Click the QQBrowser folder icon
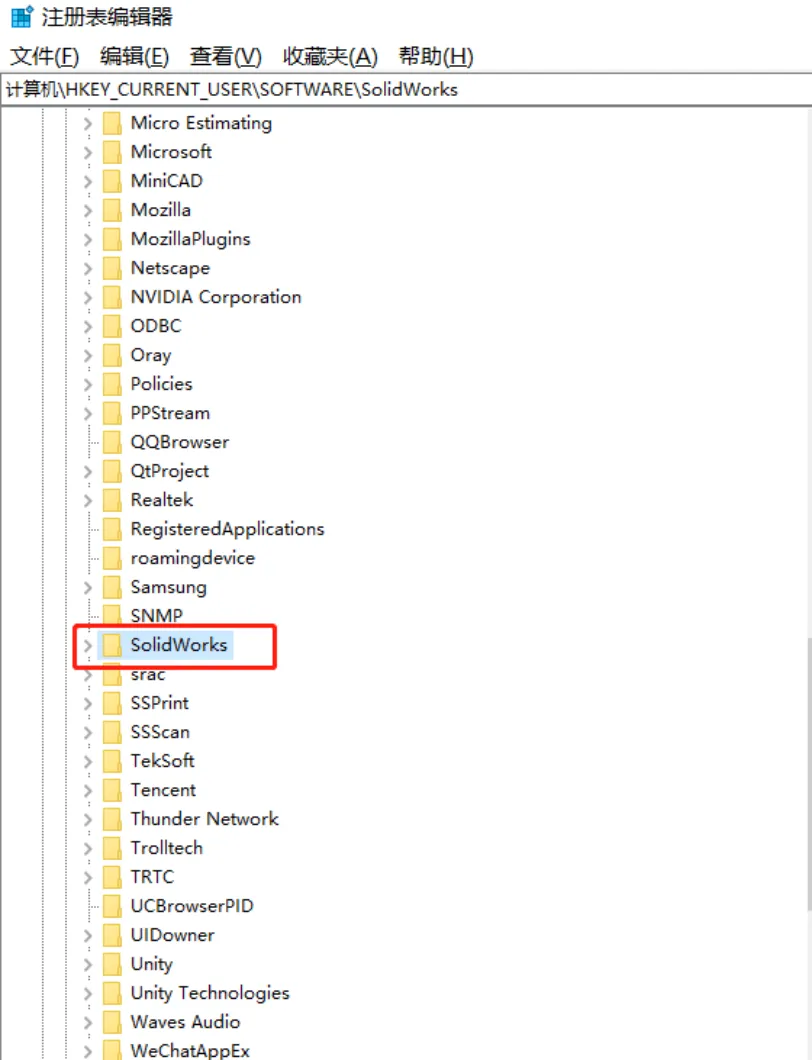 tap(112, 442)
